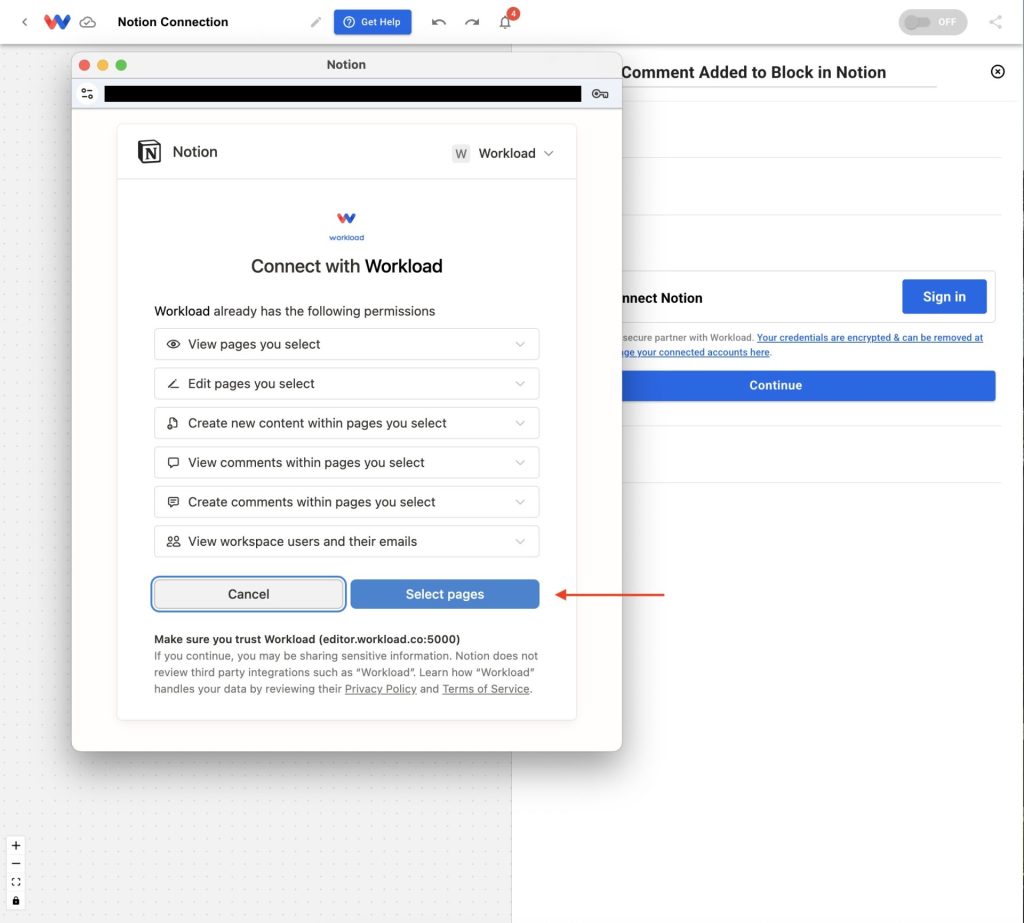Screen dimensions: 1024x923
Task: Click the Comment Added to Block heading
Action: (x=754, y=72)
